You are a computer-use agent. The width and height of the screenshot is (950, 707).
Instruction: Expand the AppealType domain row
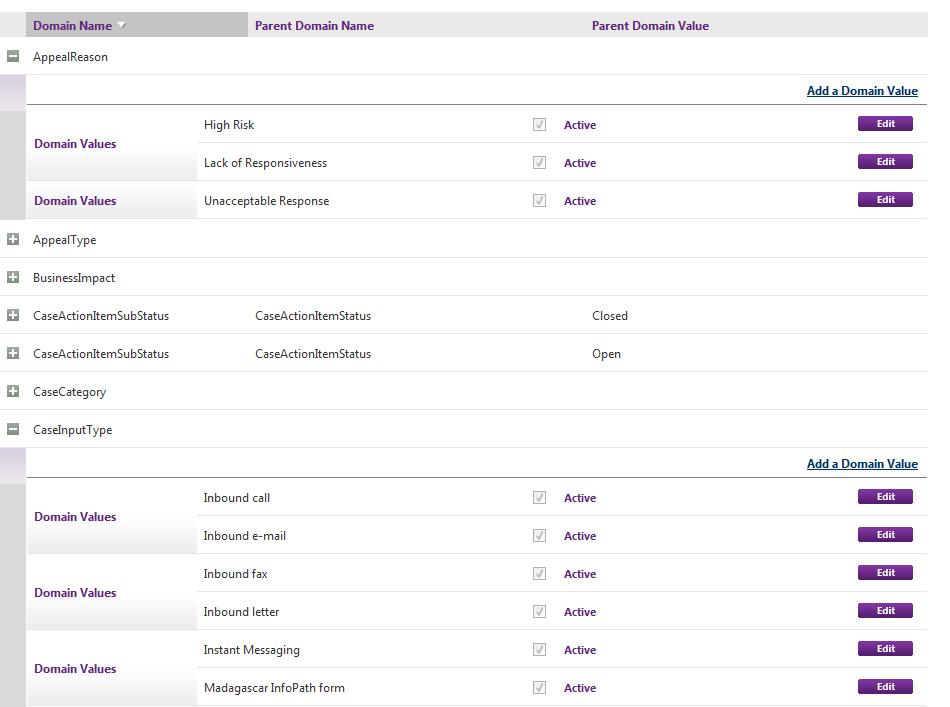13,240
